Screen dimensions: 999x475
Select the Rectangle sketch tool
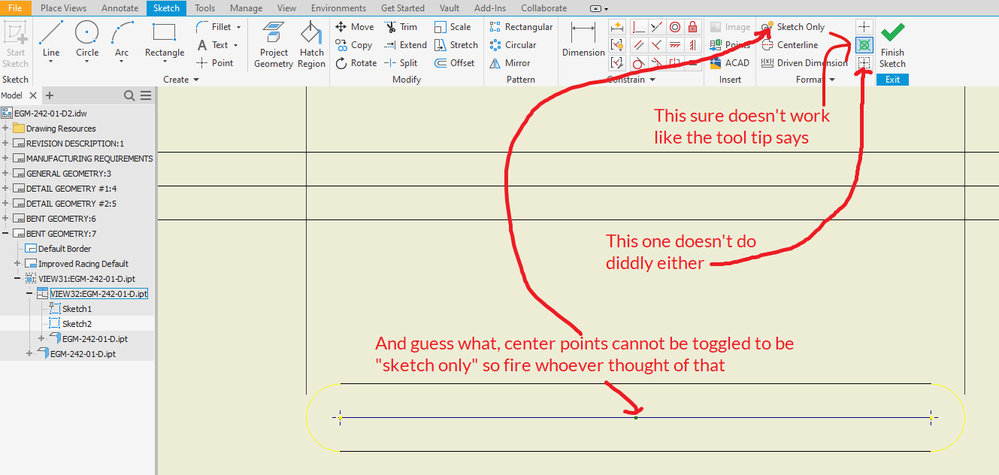pos(164,38)
